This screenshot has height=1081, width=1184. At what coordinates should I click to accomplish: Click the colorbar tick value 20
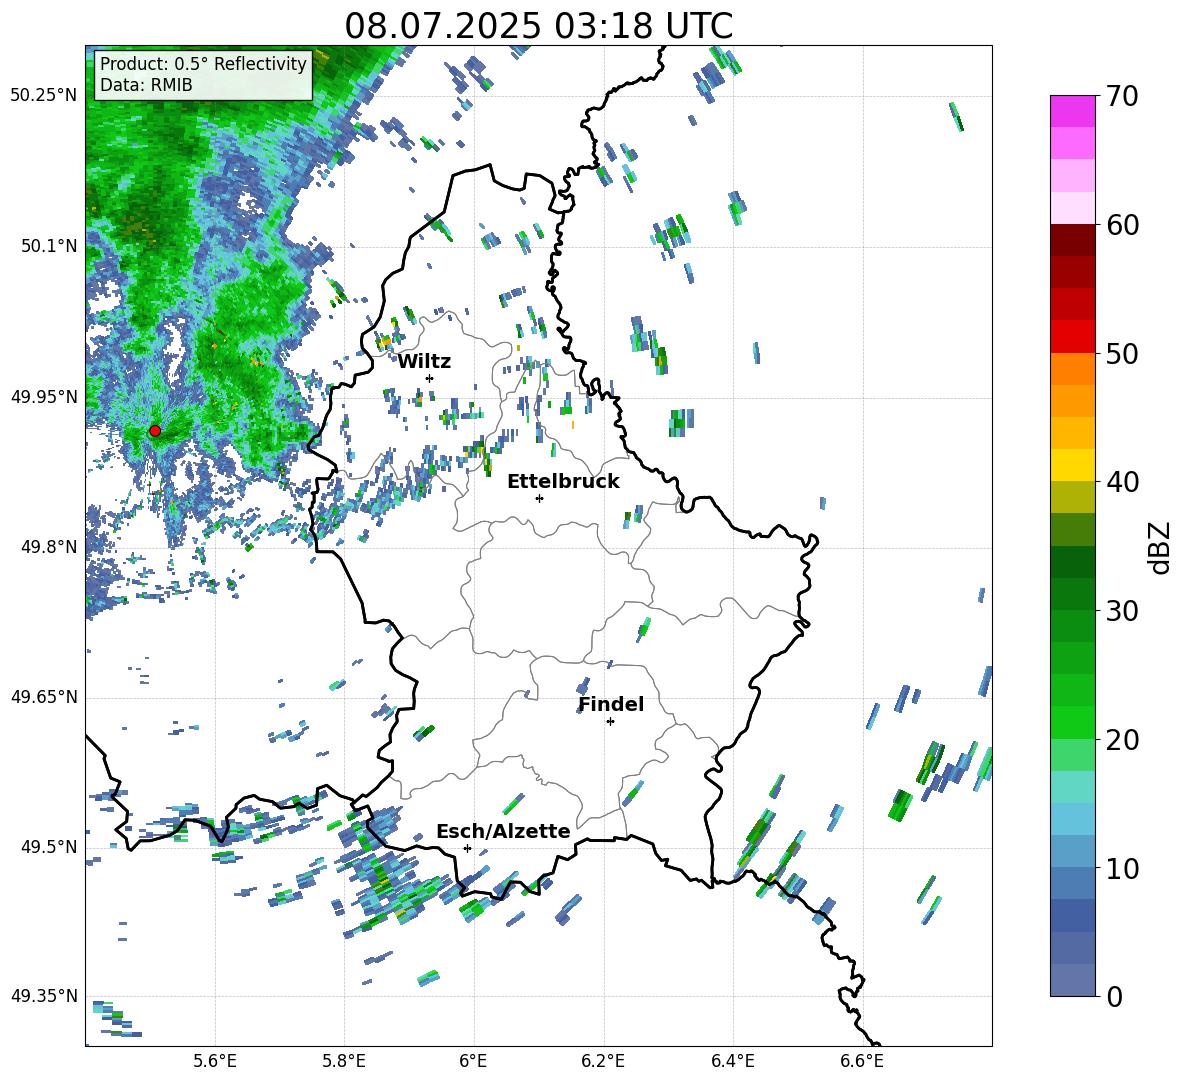pyautogui.click(x=1122, y=740)
